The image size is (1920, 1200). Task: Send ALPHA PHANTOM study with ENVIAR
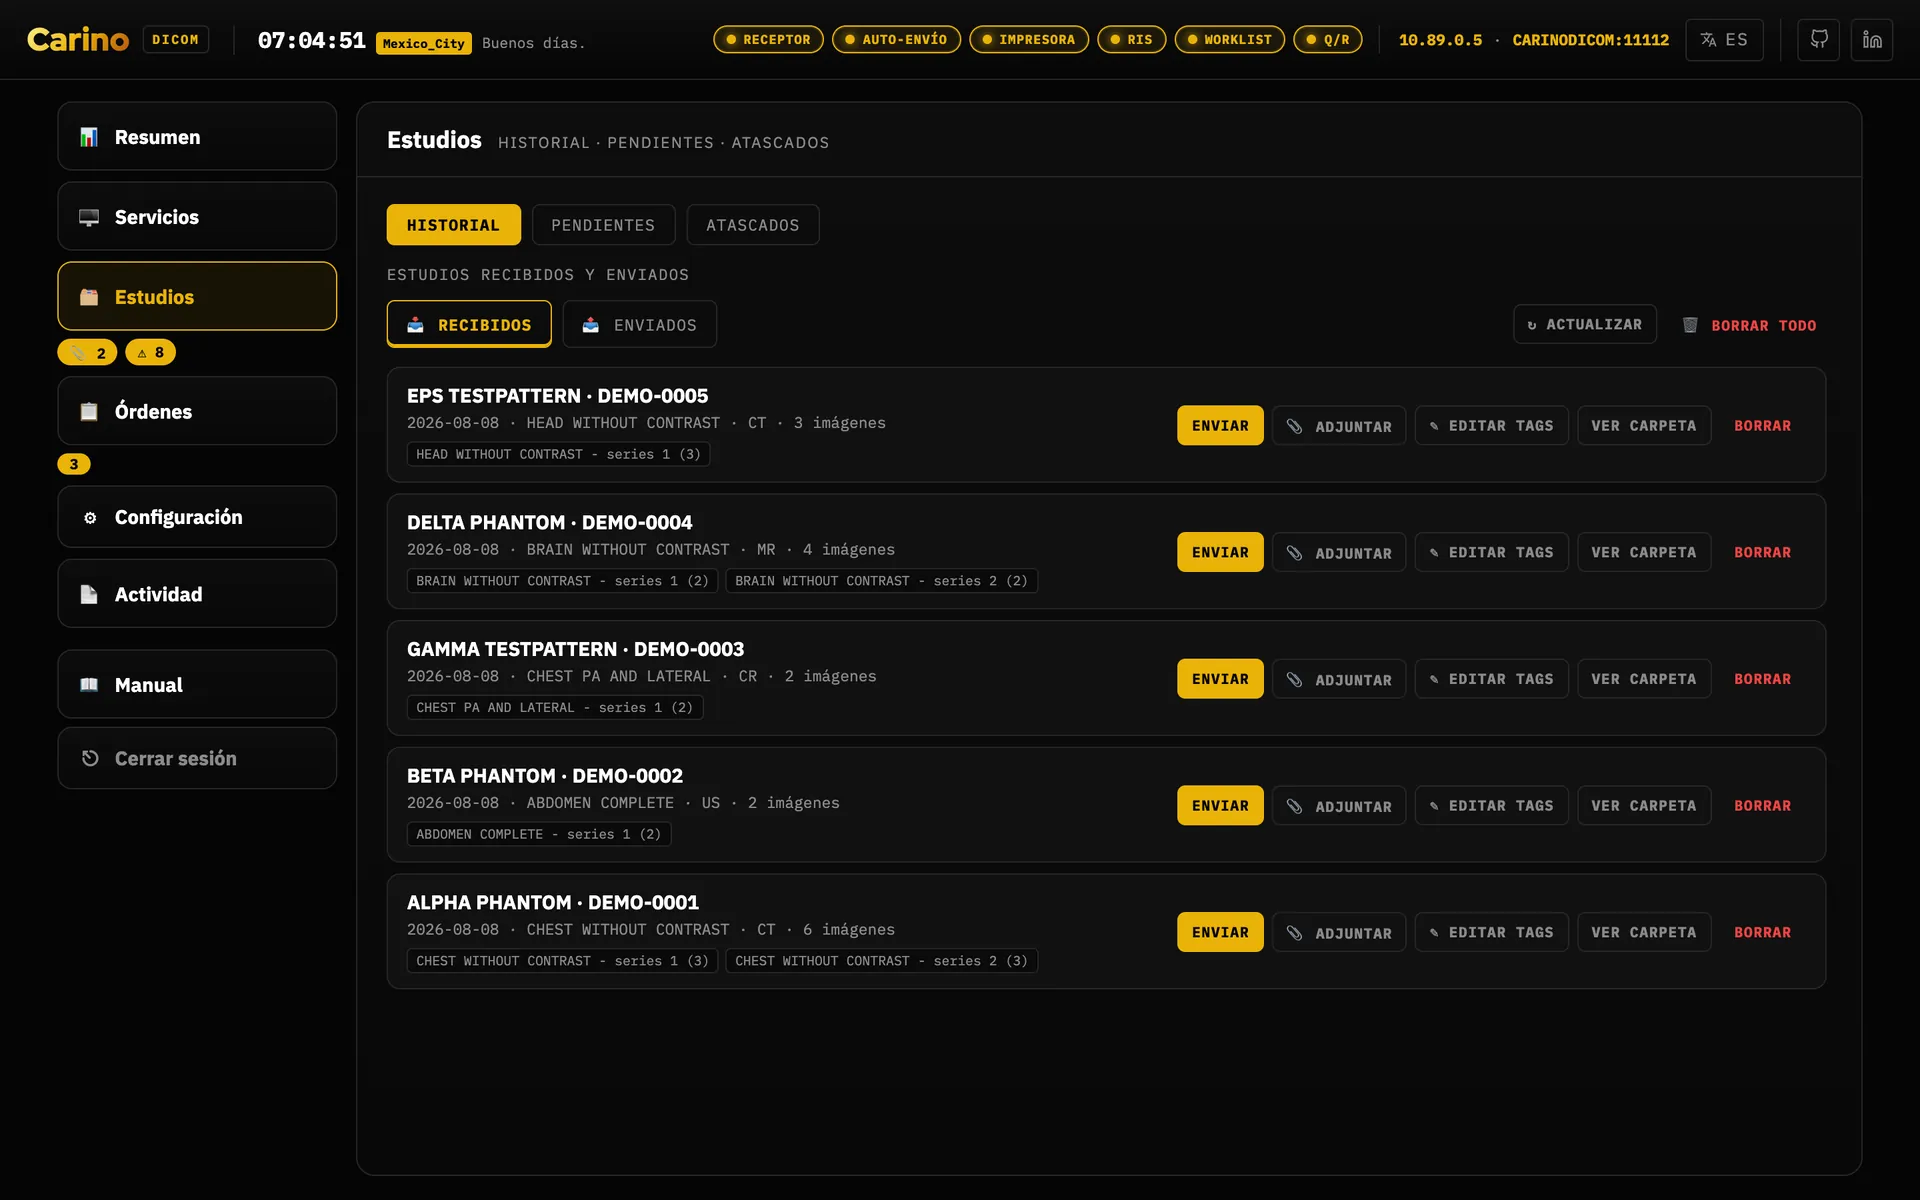click(1220, 932)
